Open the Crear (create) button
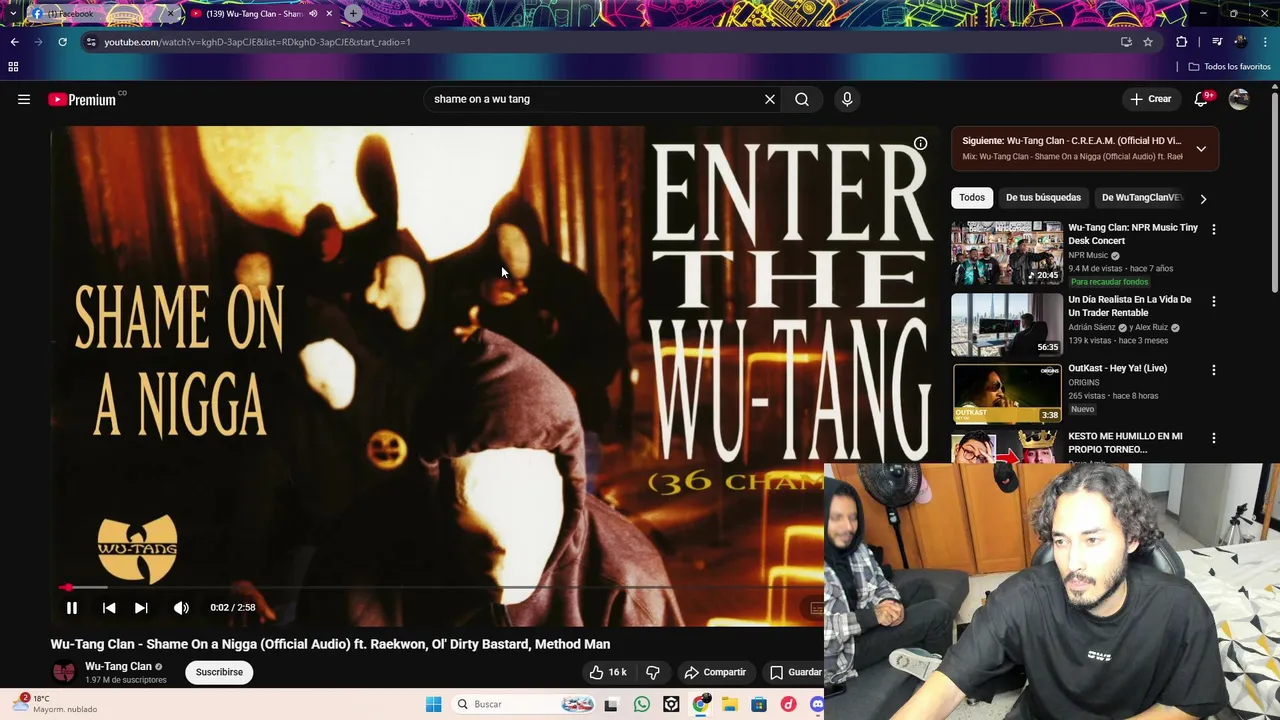Viewport: 1280px width, 720px height. [x=1151, y=99]
